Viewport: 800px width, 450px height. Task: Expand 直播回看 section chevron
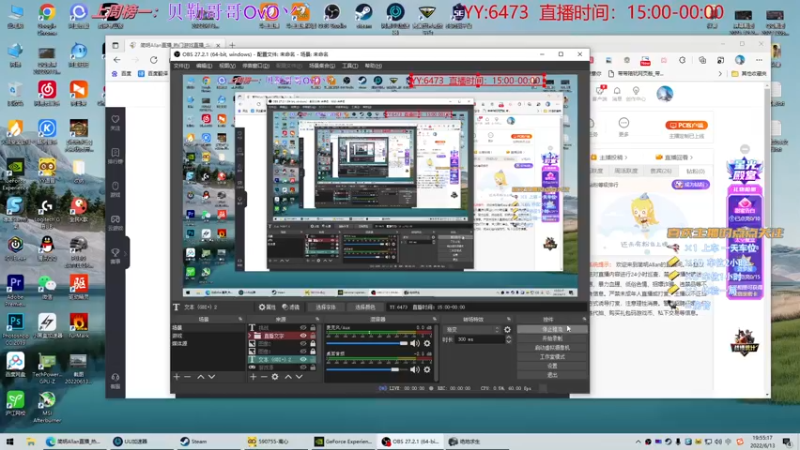[691, 158]
